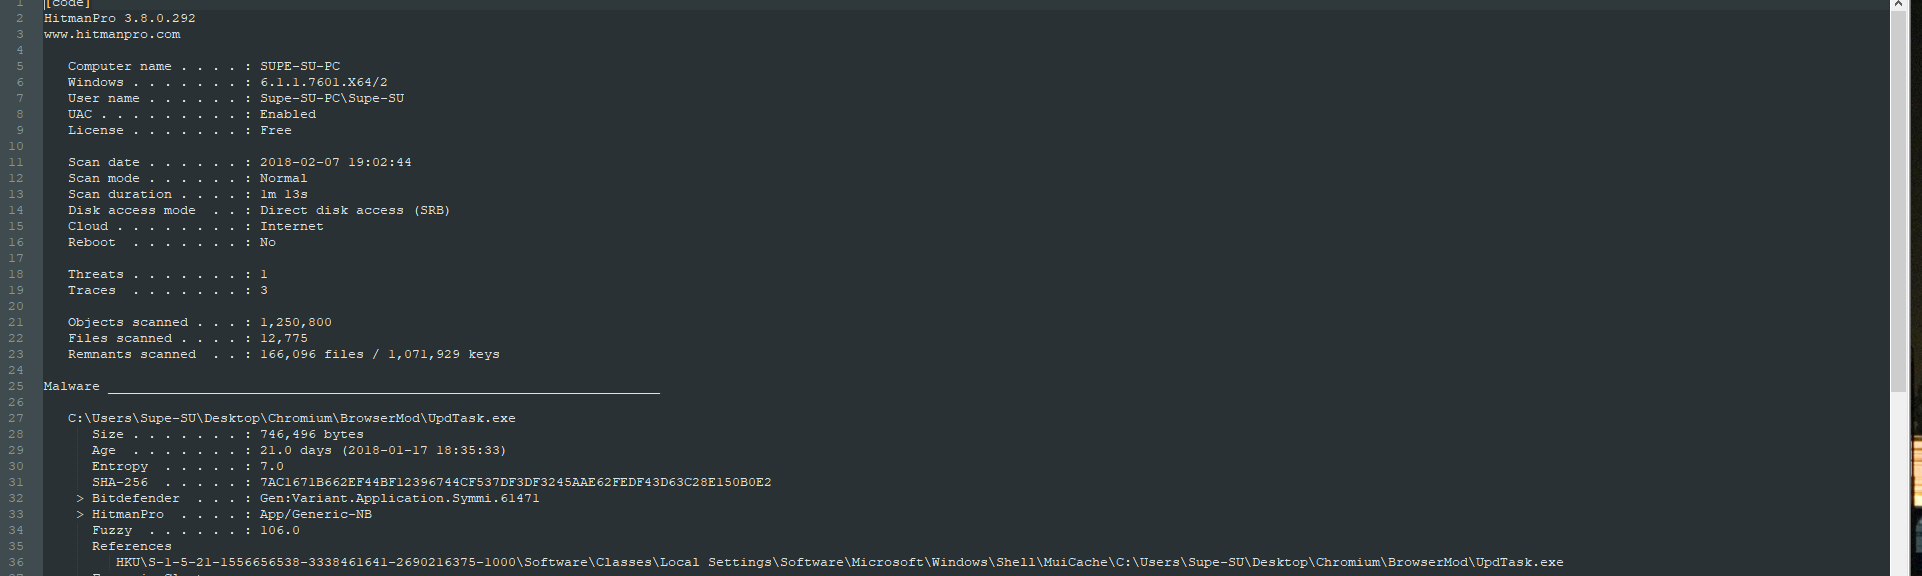Click the www.hitmanpro.com URL text
This screenshot has width=1922, height=576.
coord(112,34)
